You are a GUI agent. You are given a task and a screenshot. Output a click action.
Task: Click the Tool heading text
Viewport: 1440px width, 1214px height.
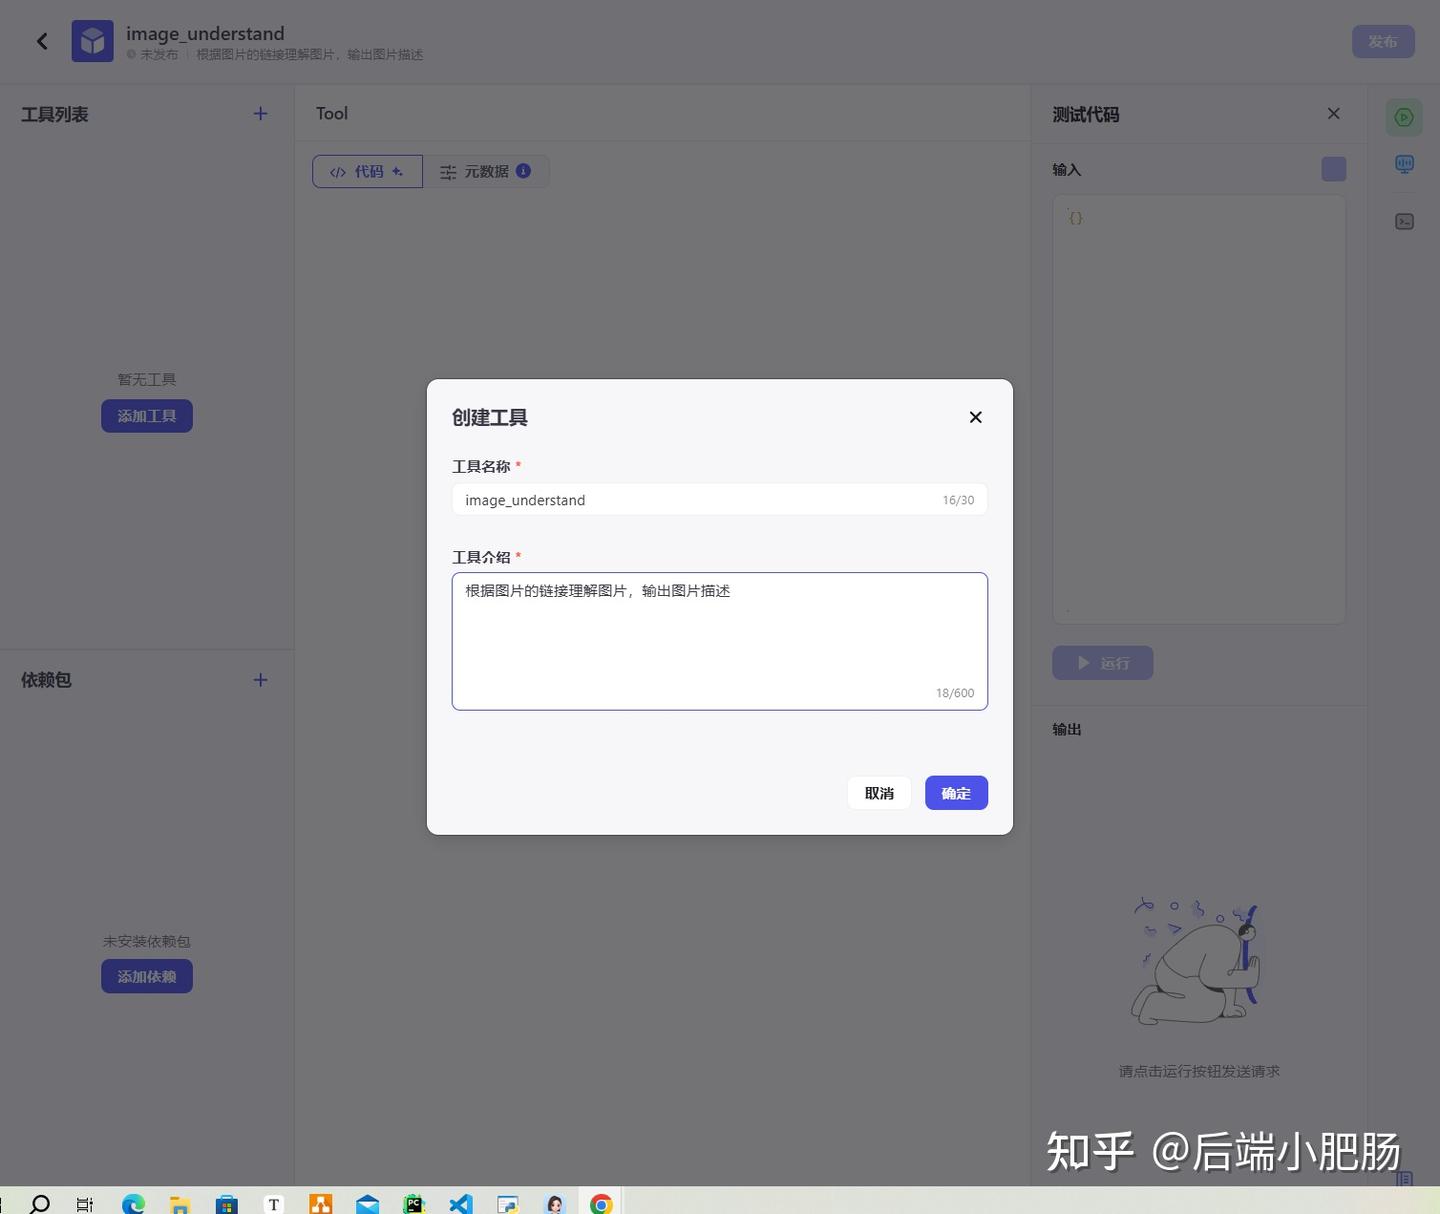tap(332, 114)
